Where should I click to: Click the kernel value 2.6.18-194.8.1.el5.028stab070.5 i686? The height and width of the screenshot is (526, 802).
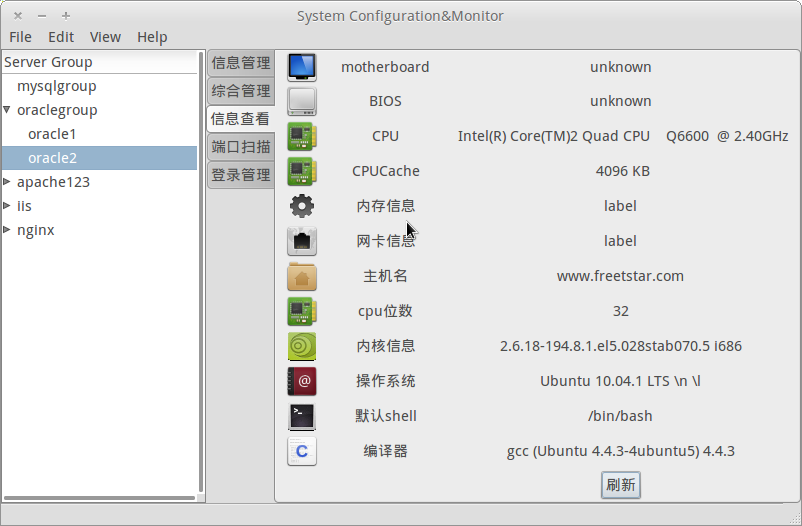[x=620, y=346]
